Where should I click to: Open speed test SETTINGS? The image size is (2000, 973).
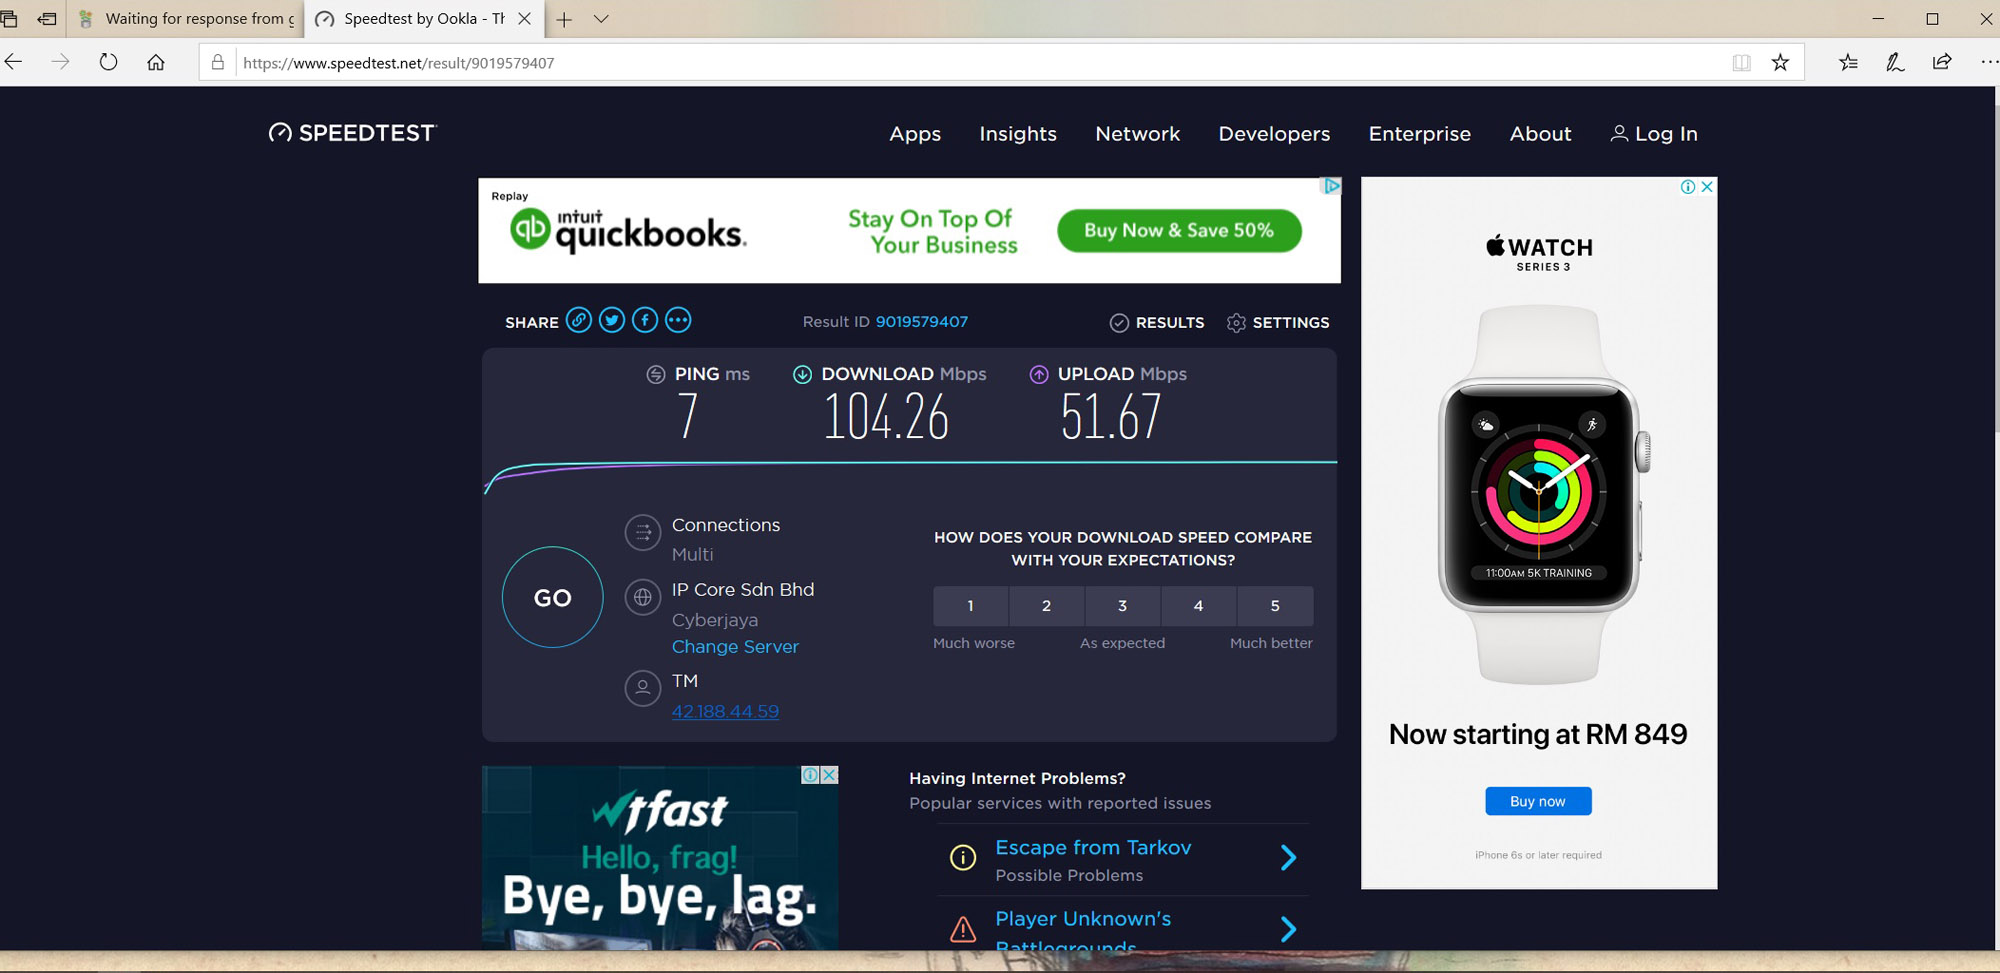point(1278,322)
